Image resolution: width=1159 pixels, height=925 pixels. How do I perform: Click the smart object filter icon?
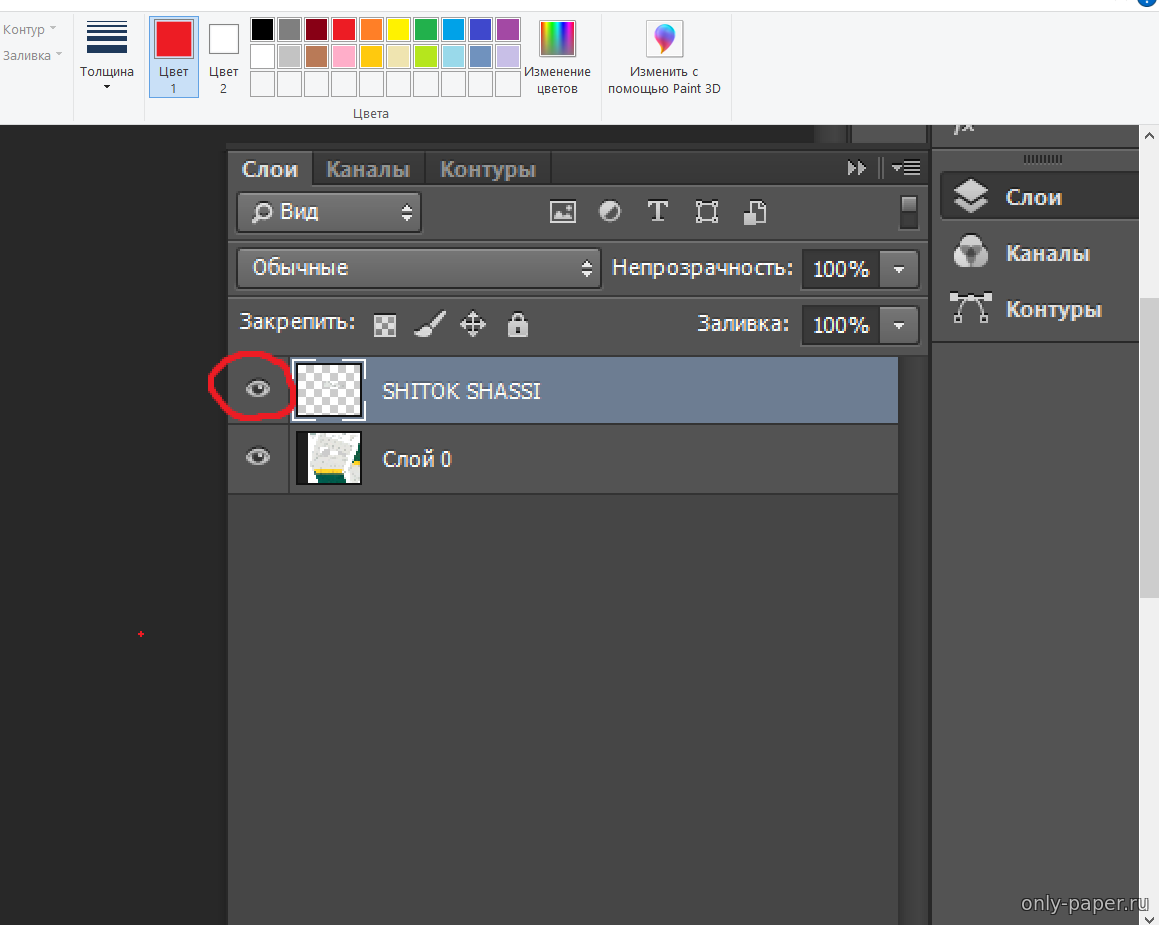pos(755,212)
